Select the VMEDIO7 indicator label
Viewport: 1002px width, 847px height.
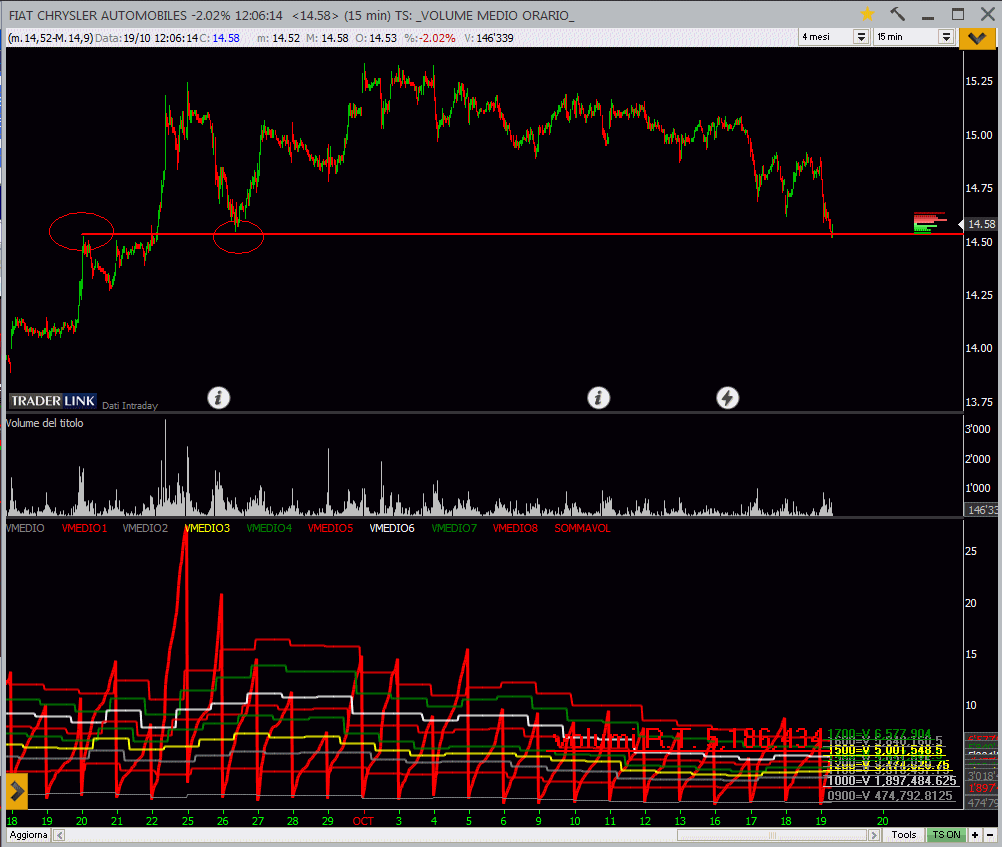point(454,528)
